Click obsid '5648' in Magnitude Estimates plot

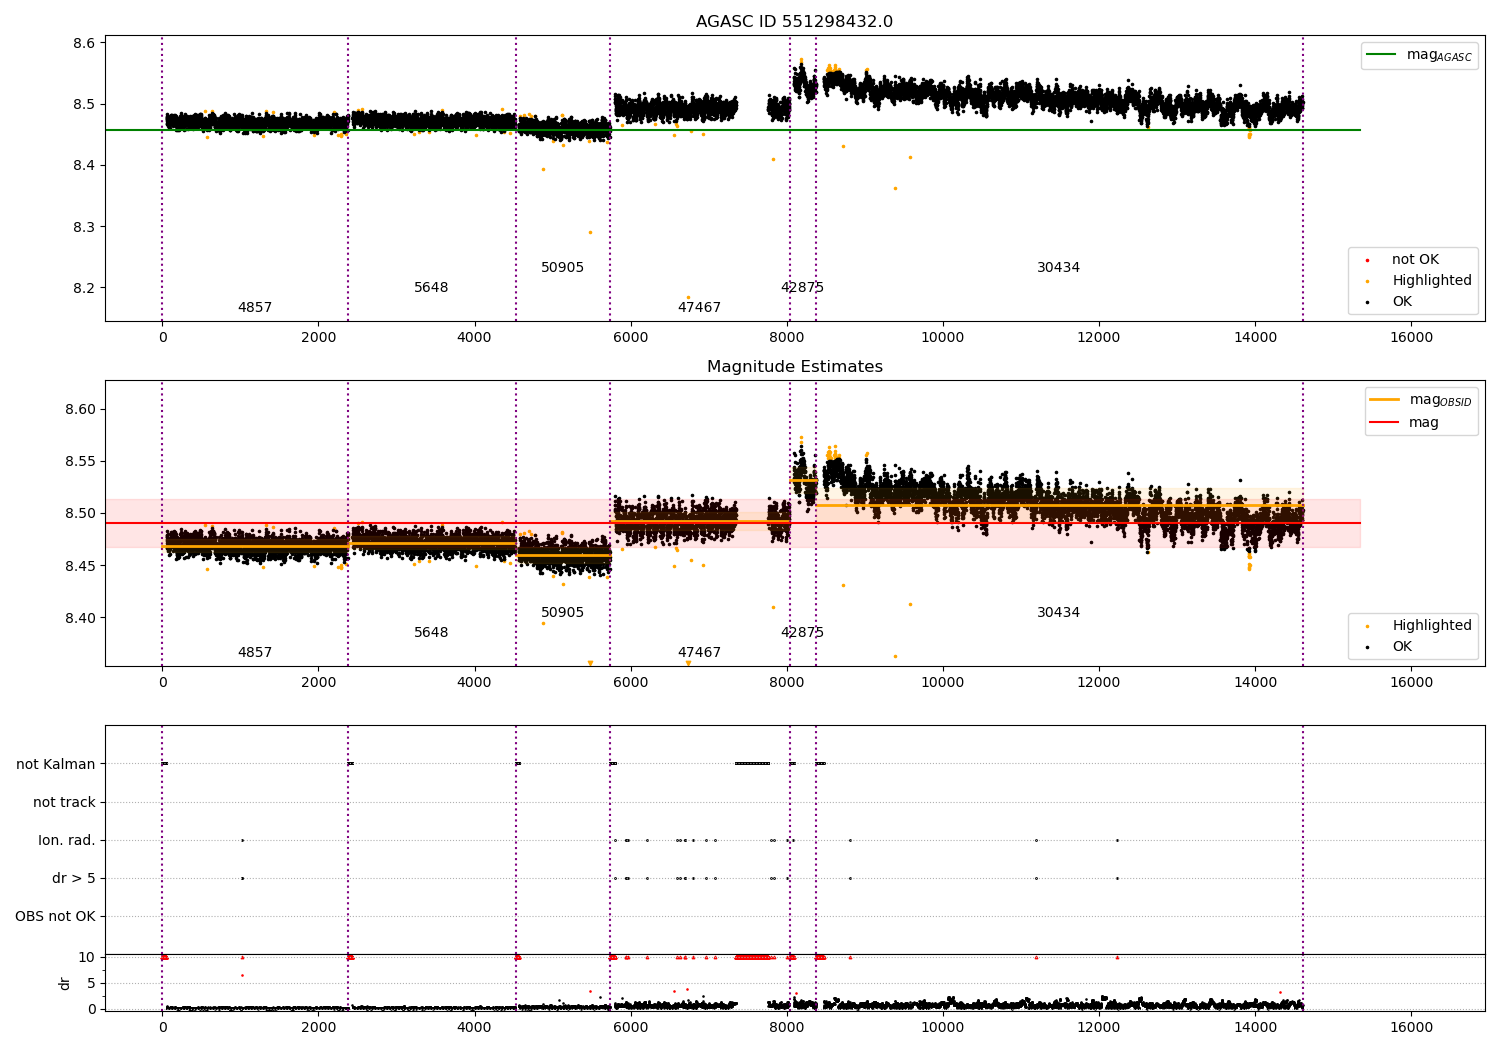coord(431,633)
